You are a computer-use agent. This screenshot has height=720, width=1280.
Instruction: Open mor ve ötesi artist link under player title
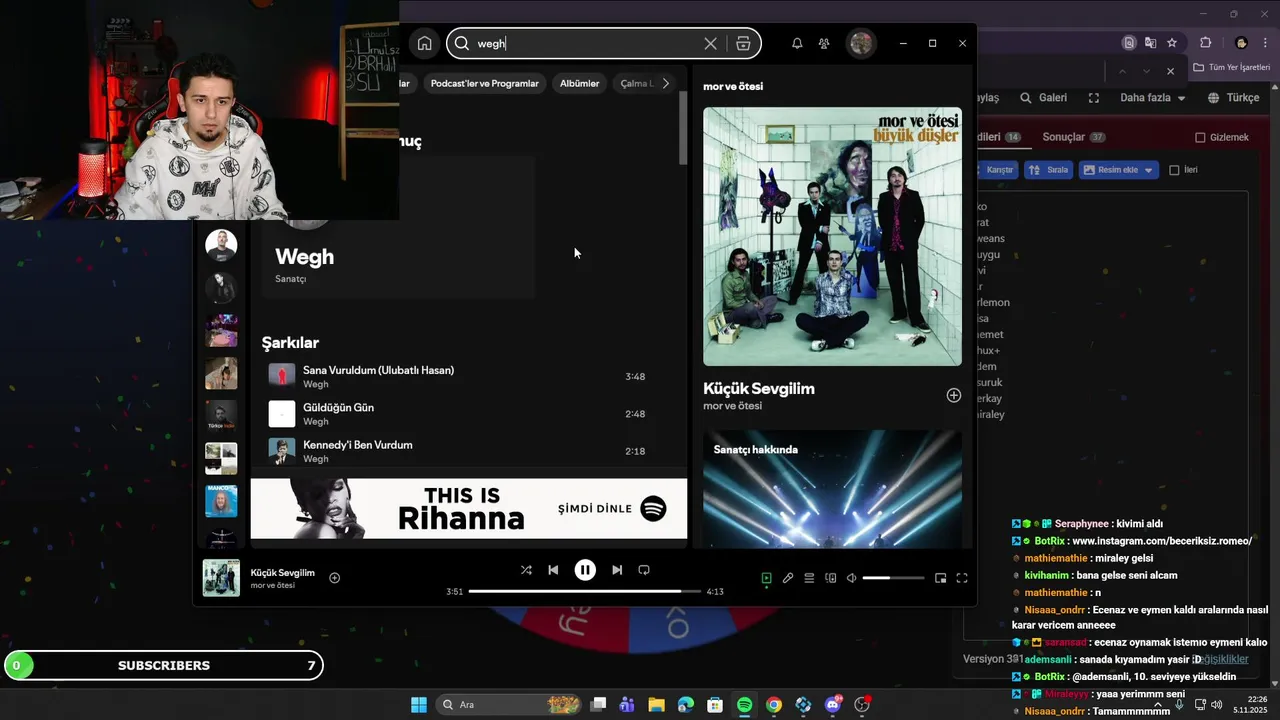tap(273, 585)
